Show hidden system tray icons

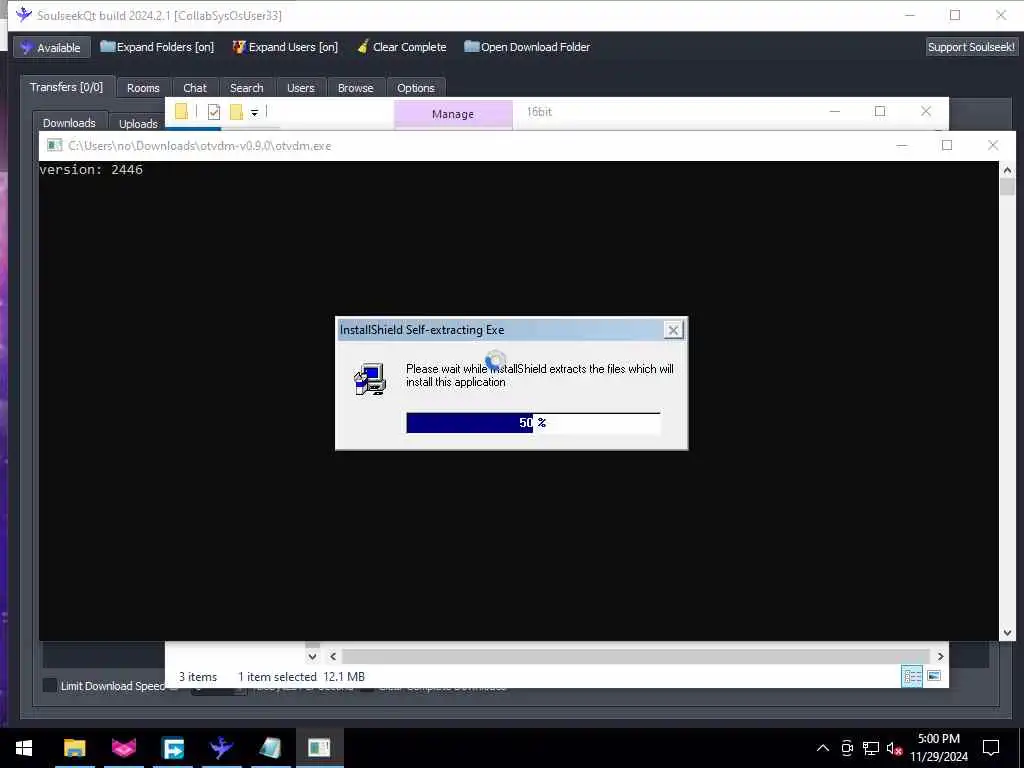[x=823, y=748]
